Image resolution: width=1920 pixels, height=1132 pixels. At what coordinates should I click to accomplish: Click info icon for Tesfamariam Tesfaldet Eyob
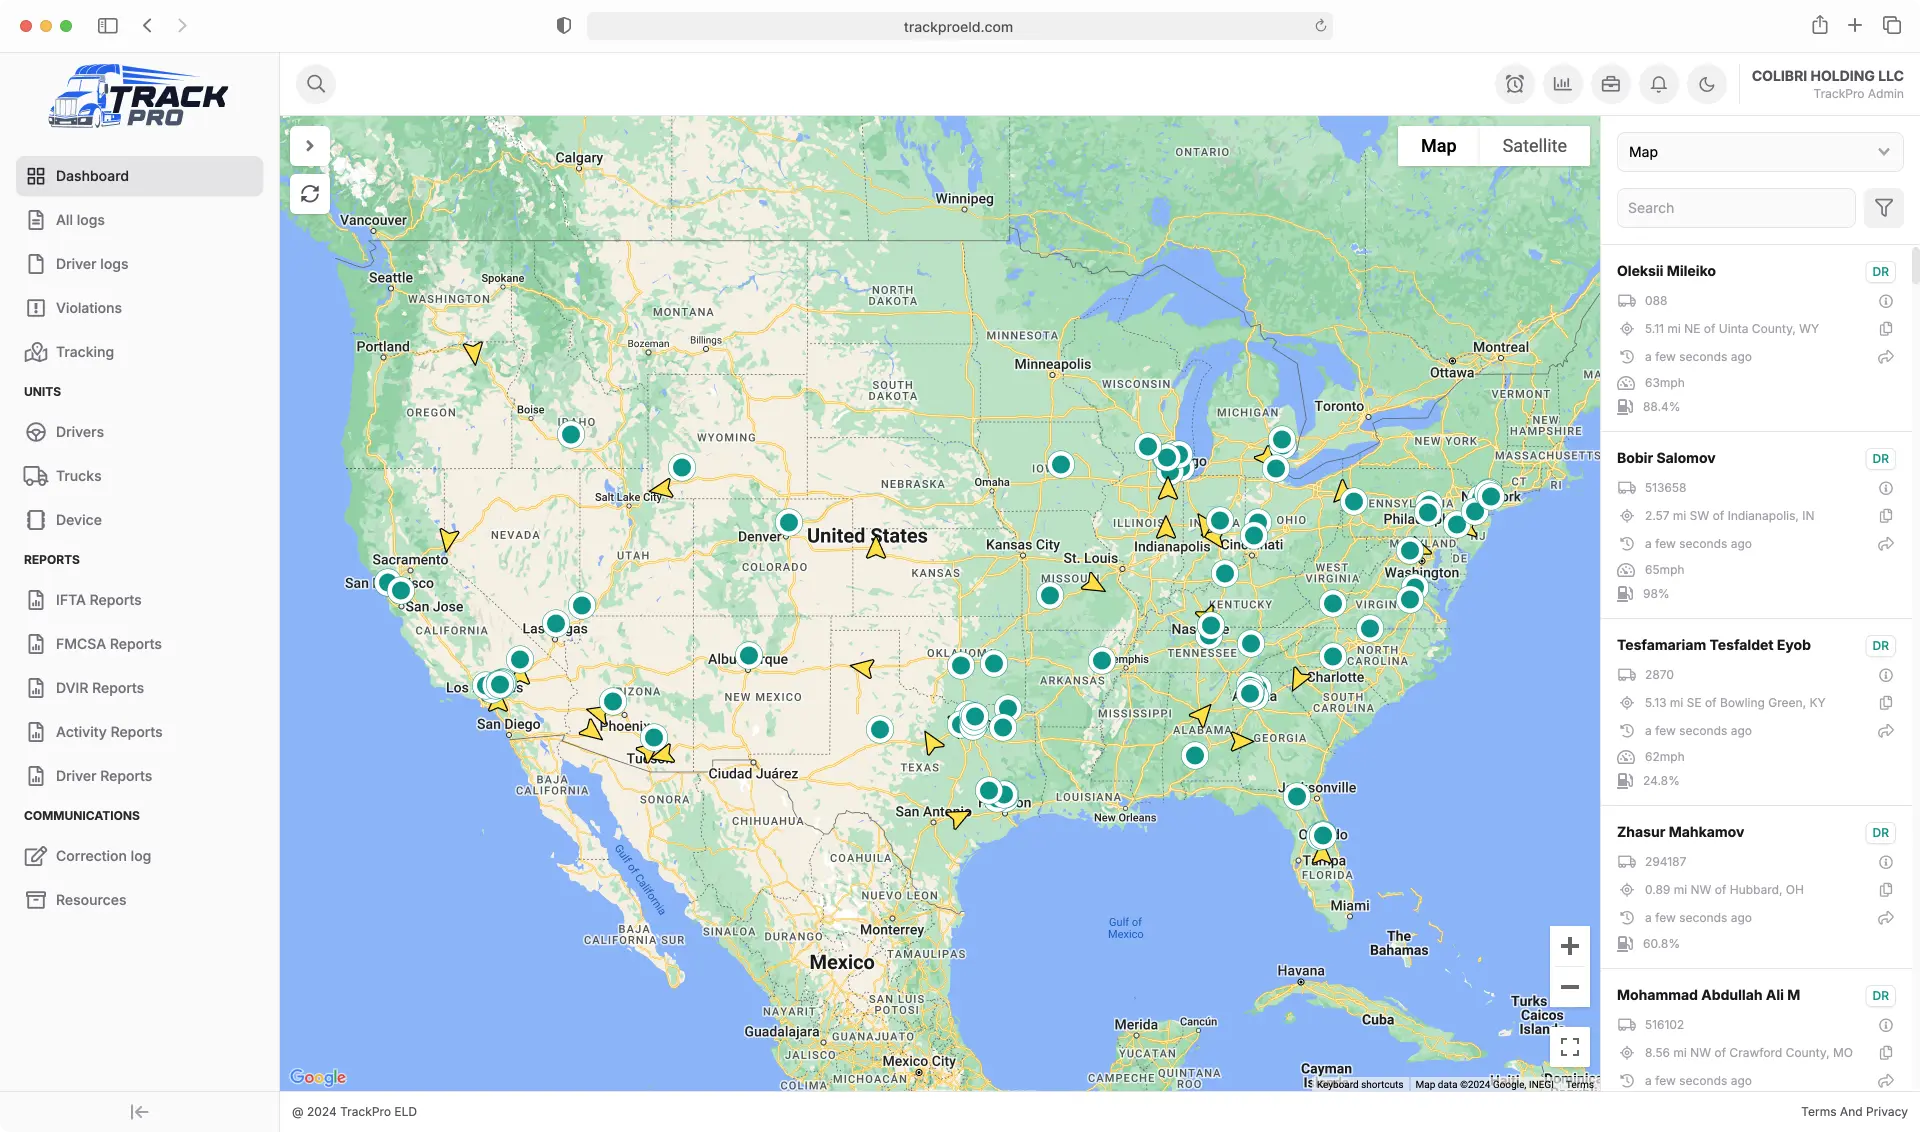[x=1886, y=675]
